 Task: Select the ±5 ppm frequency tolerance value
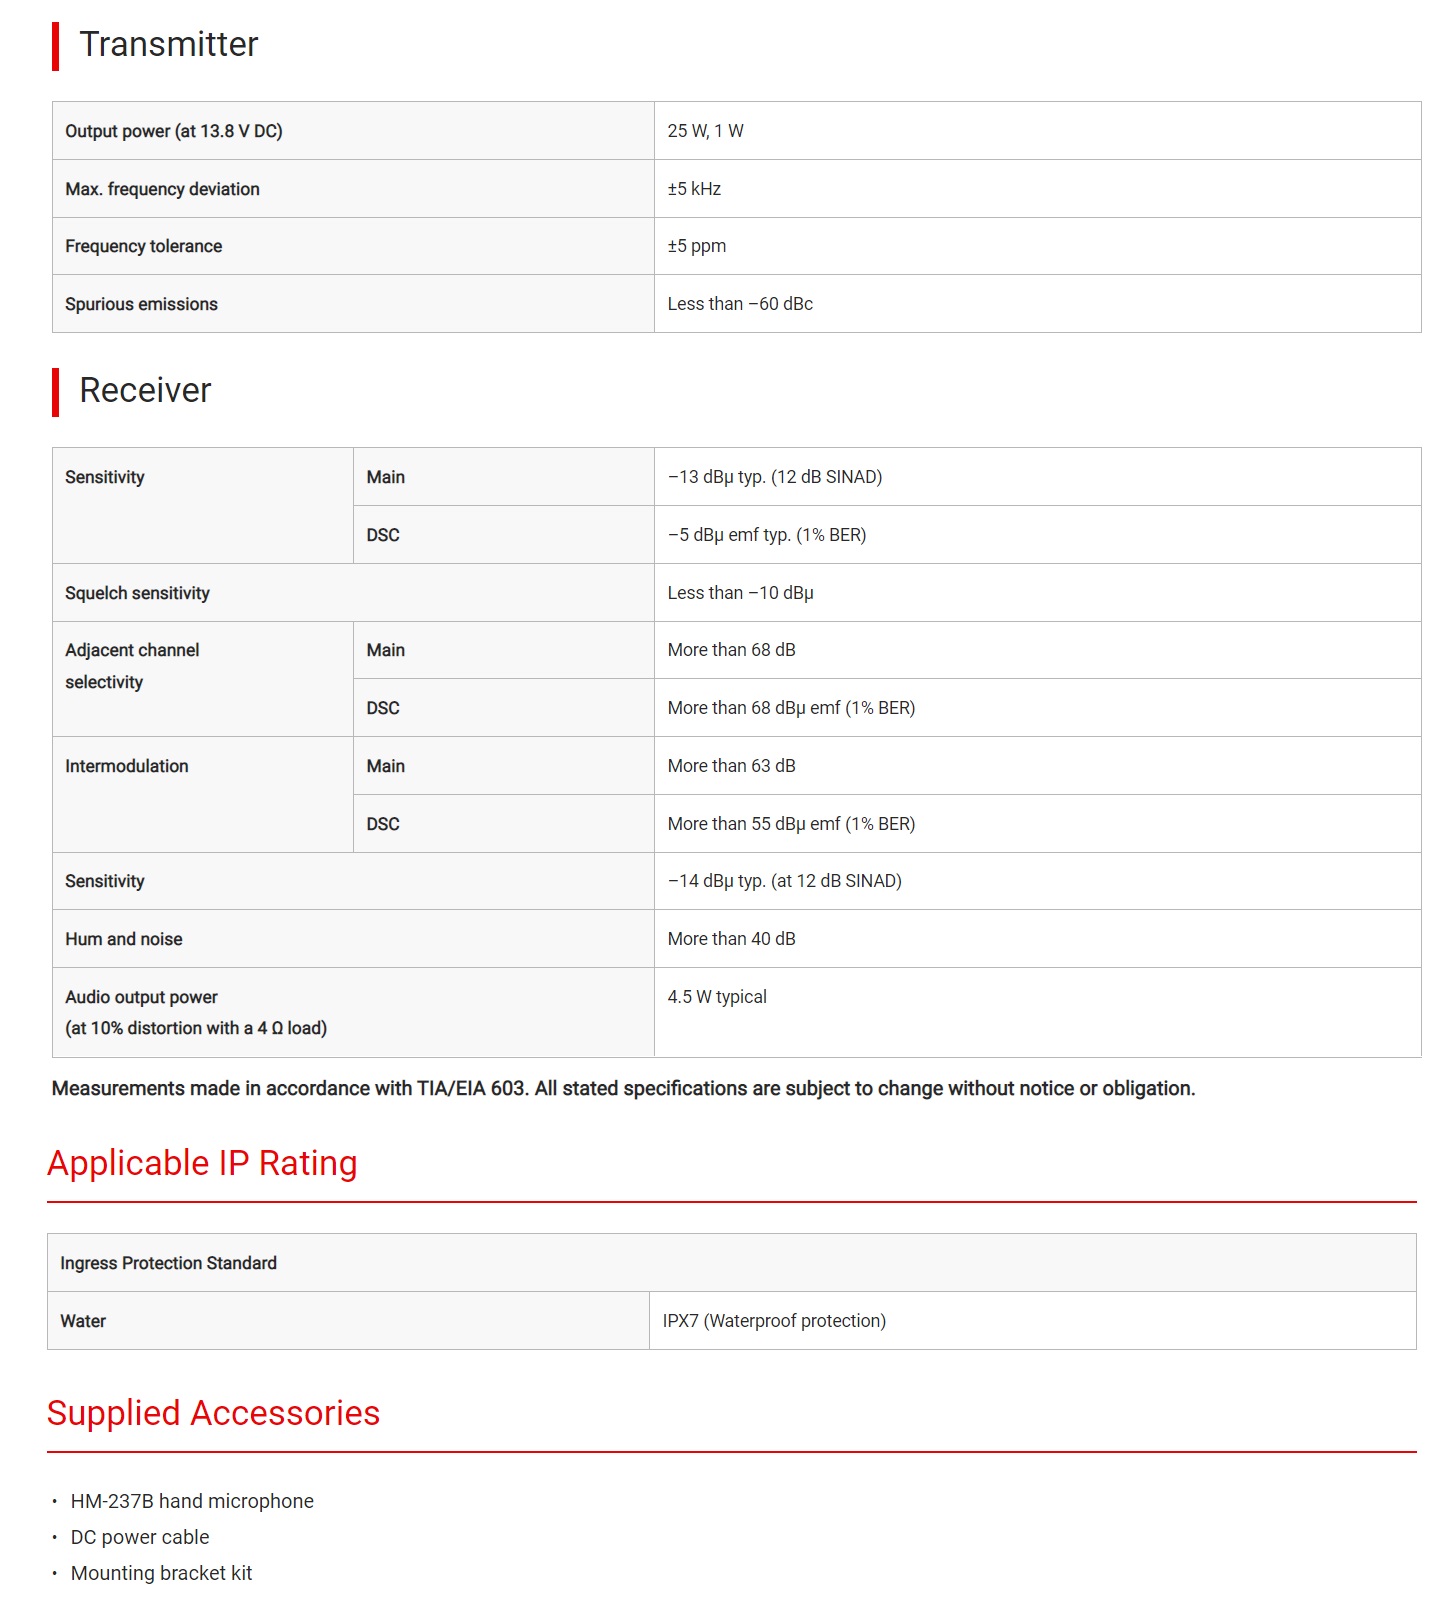coord(697,246)
